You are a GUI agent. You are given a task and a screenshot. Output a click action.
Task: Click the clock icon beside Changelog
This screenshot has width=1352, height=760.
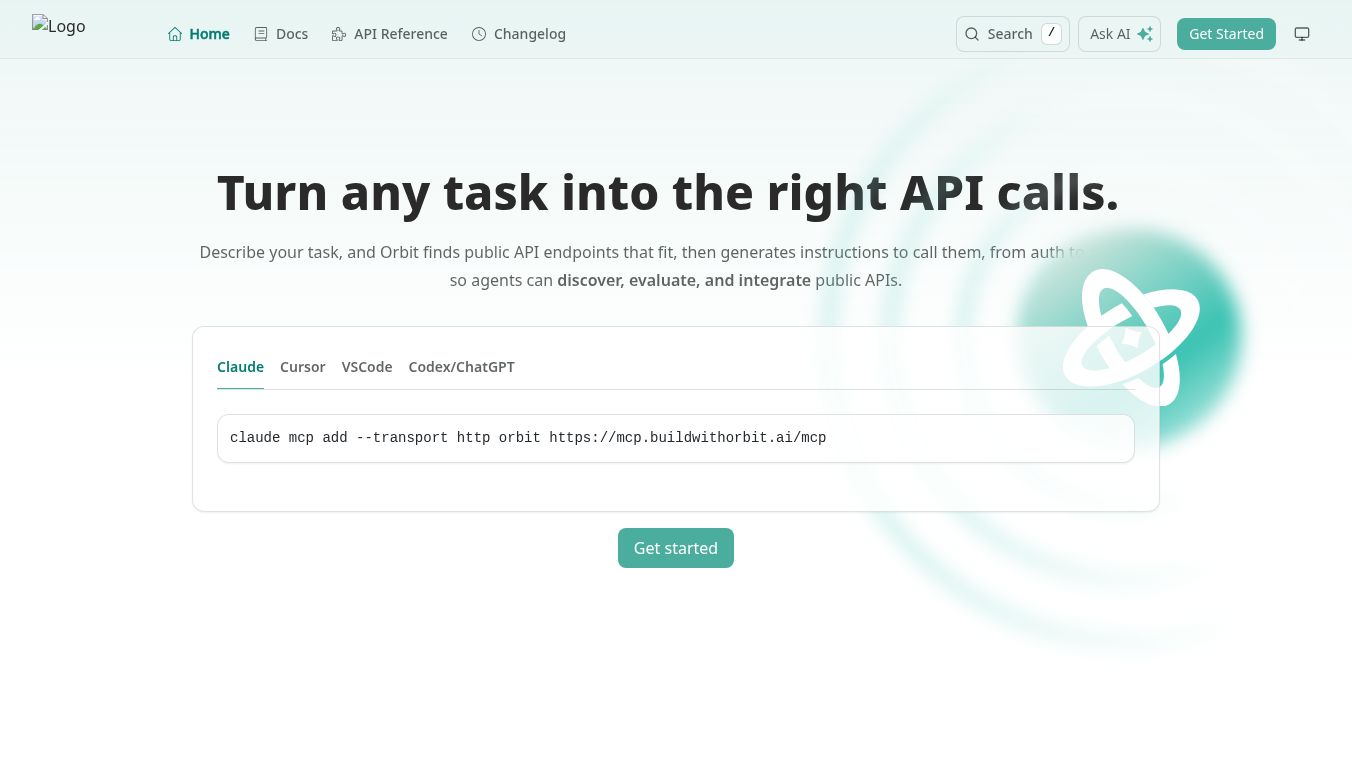pyautogui.click(x=479, y=34)
